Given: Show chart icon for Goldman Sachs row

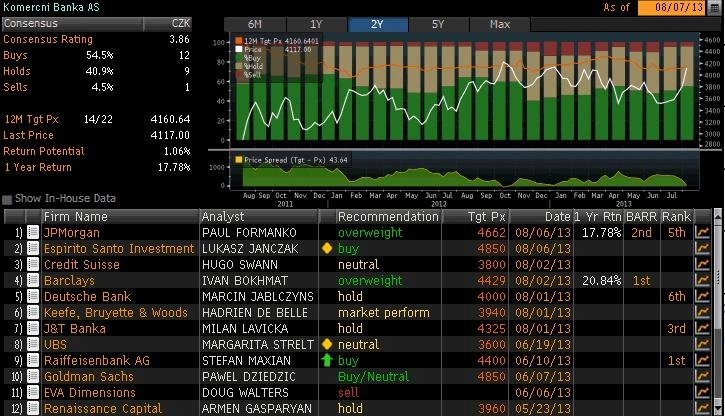Looking at the screenshot, I should pyautogui.click(x=702, y=376).
